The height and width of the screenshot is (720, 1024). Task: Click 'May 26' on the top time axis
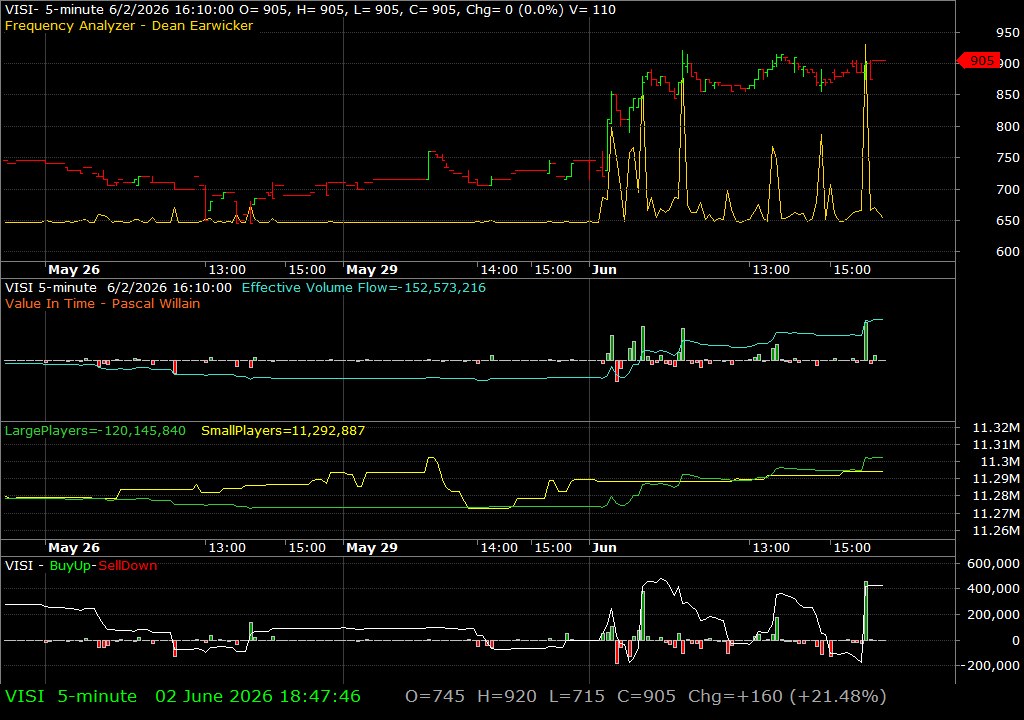click(x=74, y=270)
